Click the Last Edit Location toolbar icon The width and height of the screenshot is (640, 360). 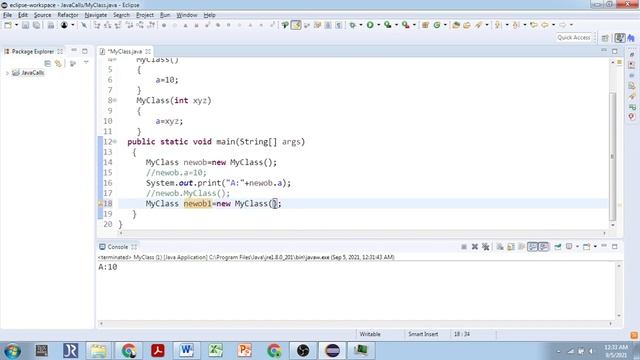pos(533,25)
